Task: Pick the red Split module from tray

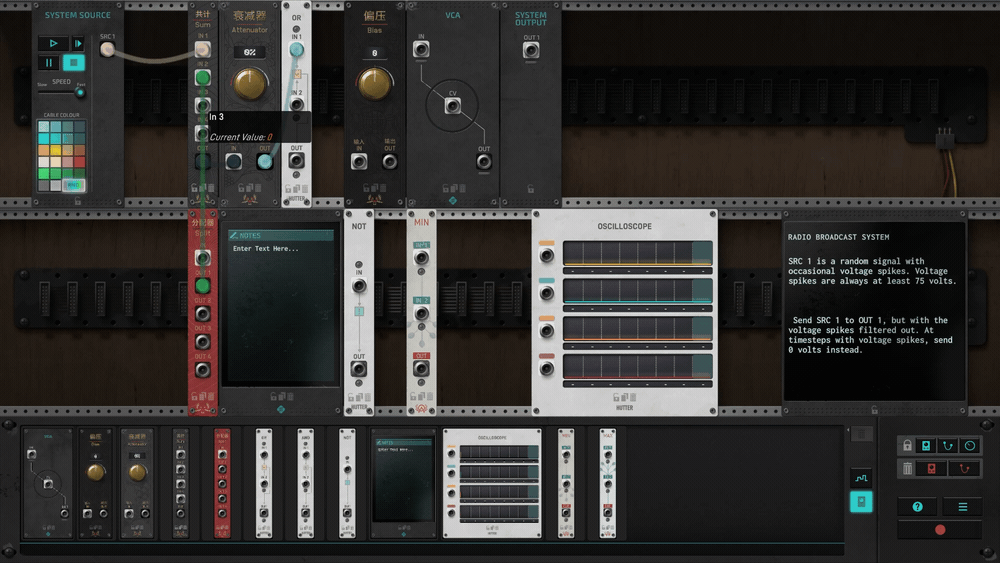Action: click(222, 483)
